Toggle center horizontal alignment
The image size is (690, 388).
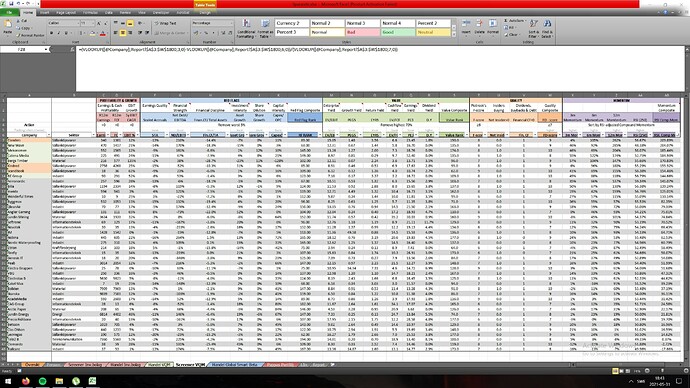(x=123, y=33)
